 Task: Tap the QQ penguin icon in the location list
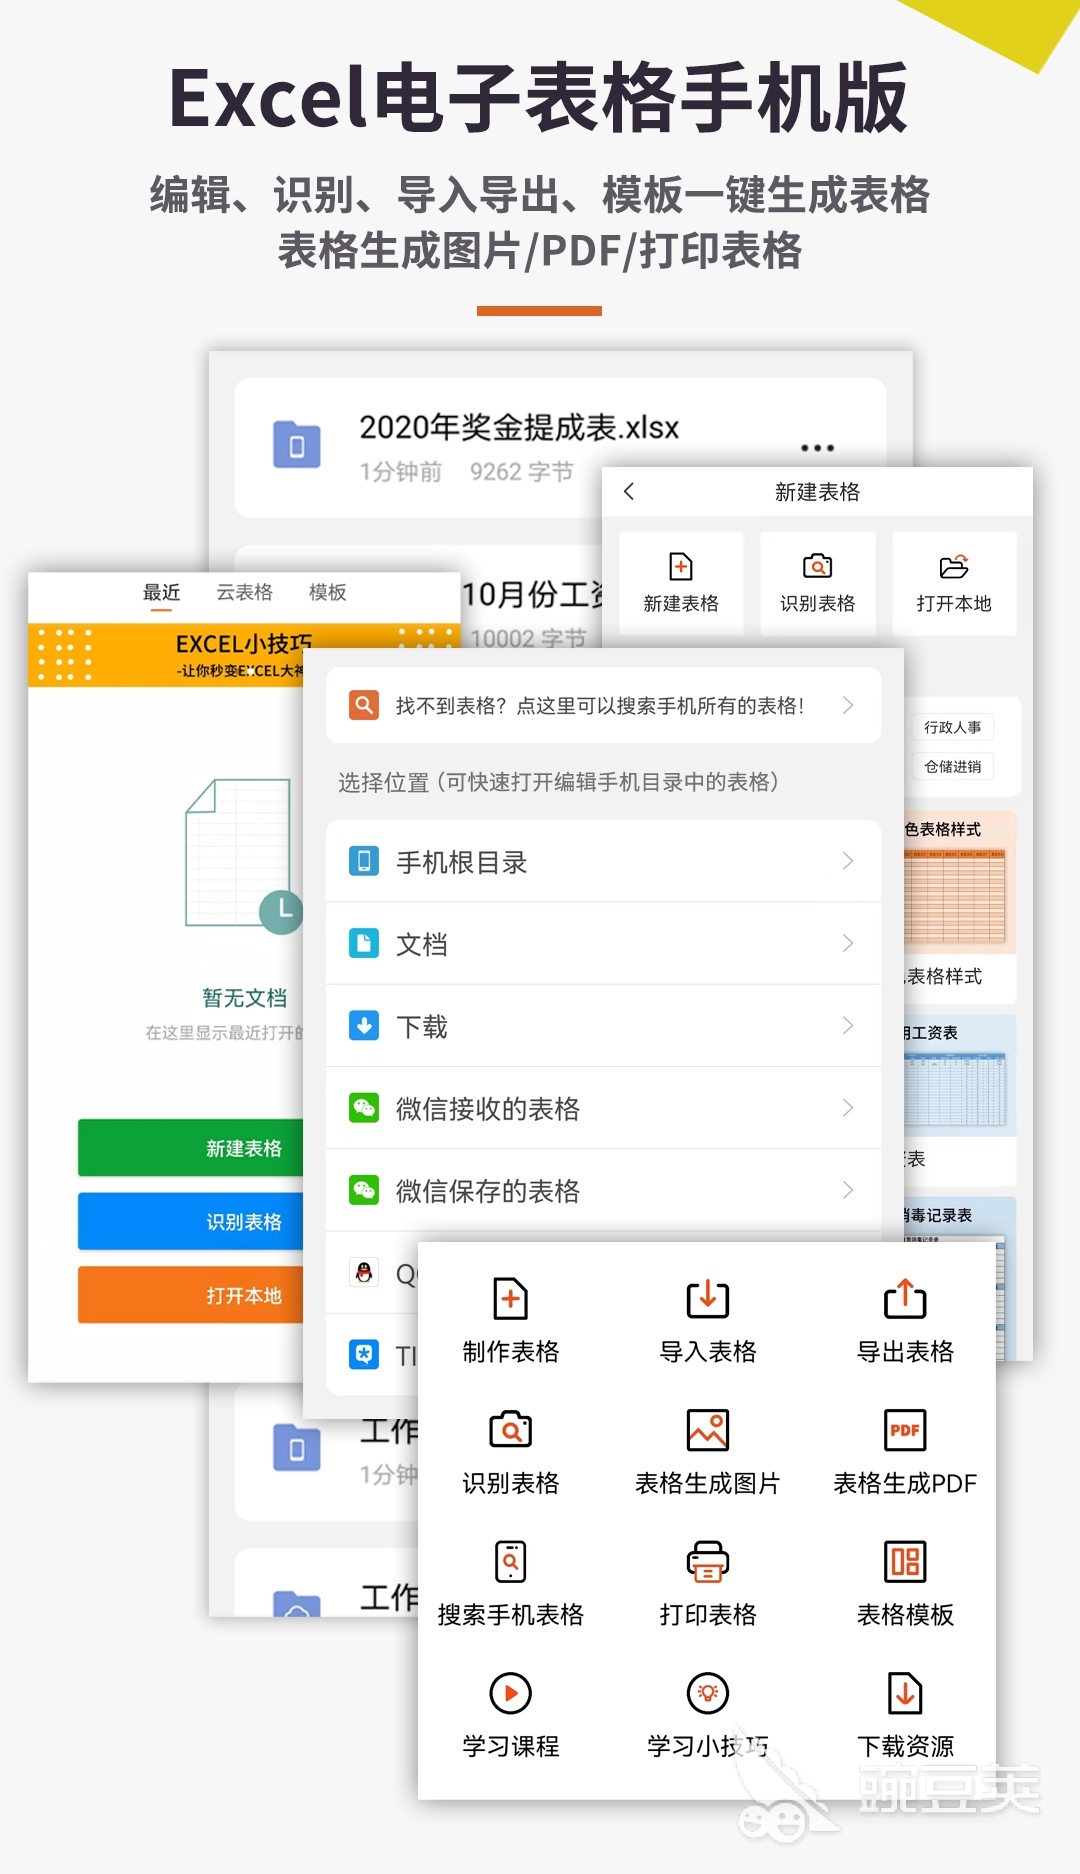tap(364, 1272)
